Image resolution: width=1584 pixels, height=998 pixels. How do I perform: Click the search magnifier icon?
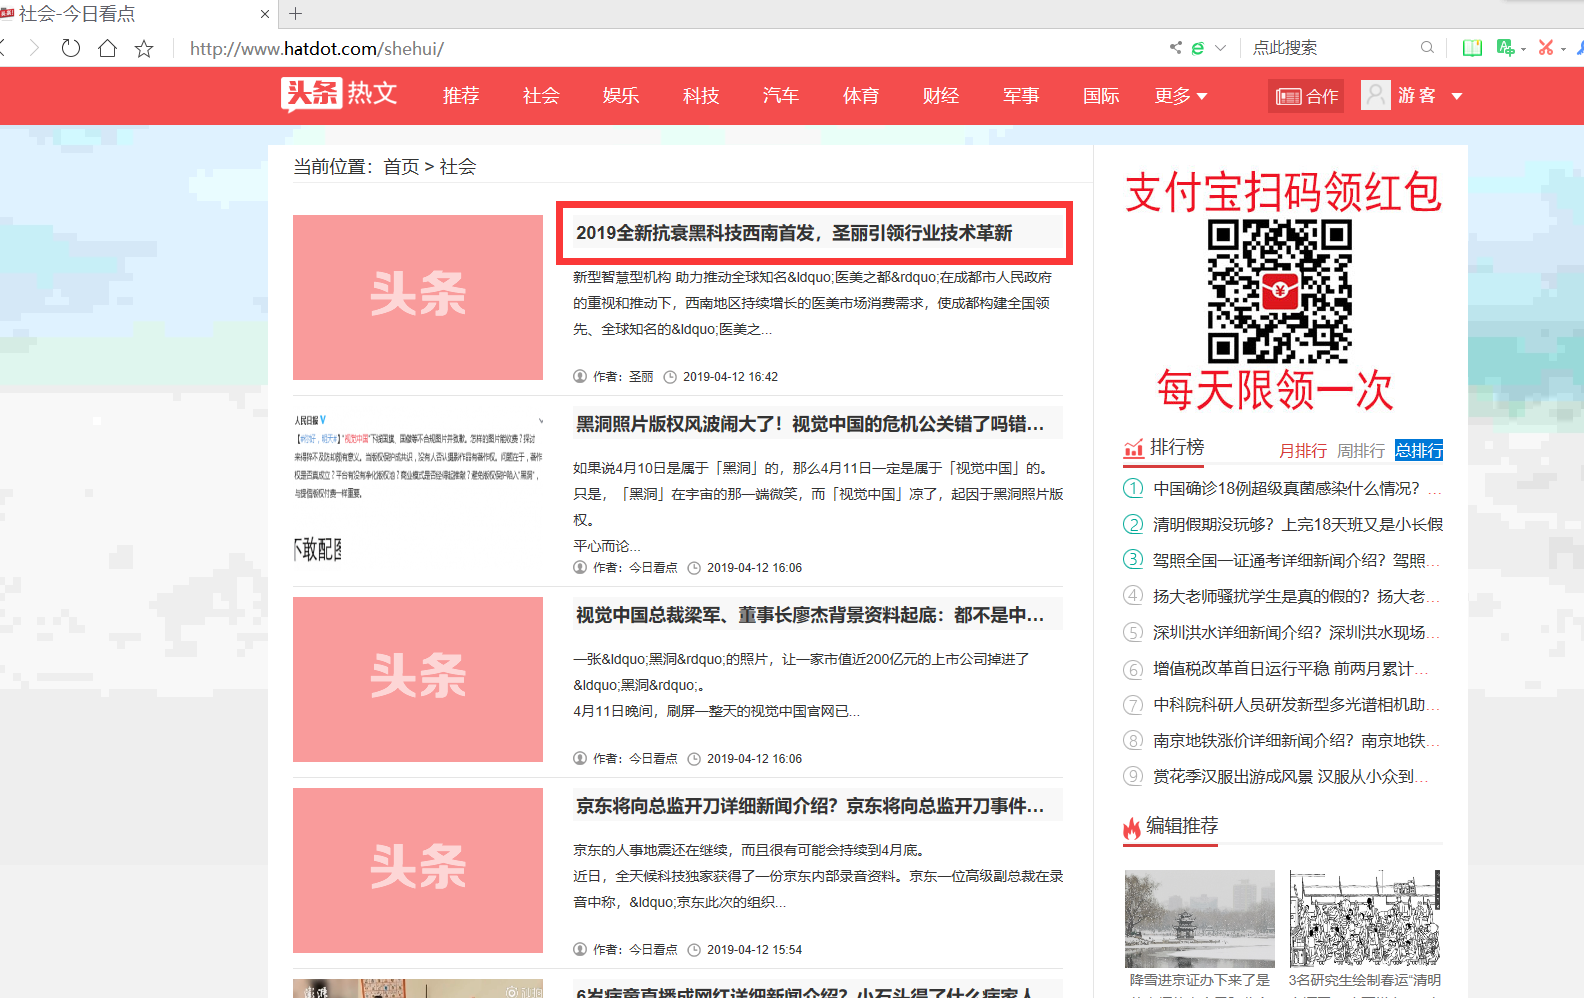(x=1427, y=47)
